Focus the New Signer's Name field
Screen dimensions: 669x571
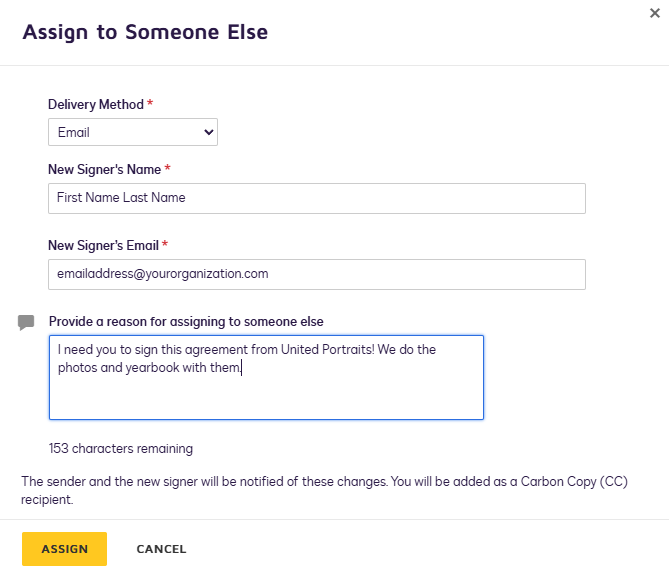click(316, 198)
